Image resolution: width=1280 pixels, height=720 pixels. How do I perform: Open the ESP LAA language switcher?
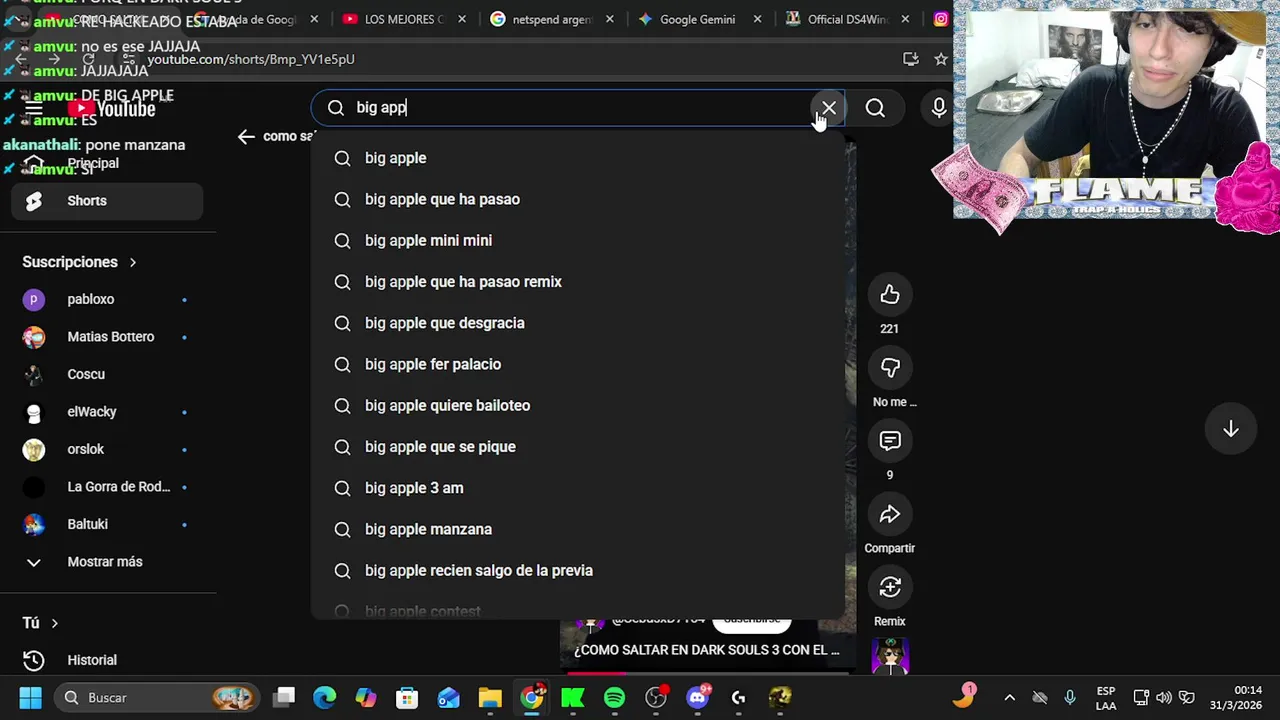[1106, 698]
